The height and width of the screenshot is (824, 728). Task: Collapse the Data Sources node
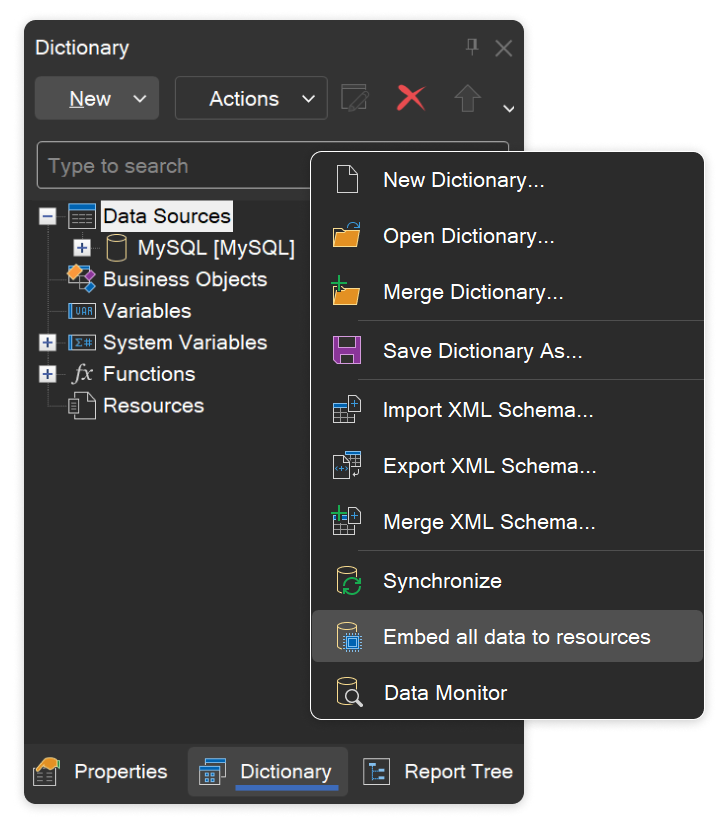pos(48,216)
